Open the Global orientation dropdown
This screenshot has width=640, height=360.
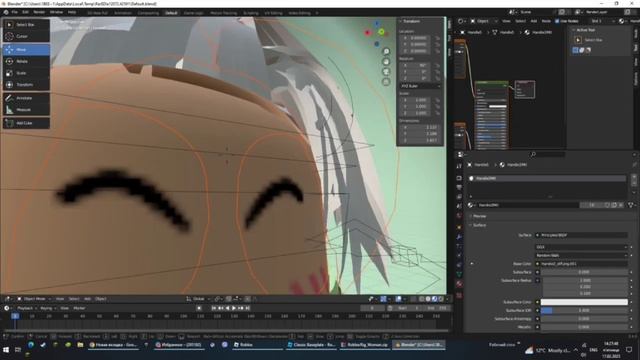click(198, 299)
